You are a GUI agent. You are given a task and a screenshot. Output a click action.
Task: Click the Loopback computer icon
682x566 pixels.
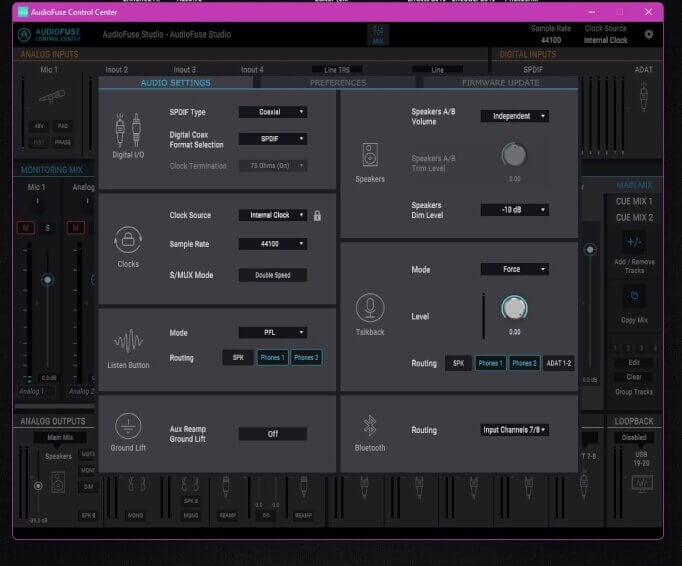642,484
